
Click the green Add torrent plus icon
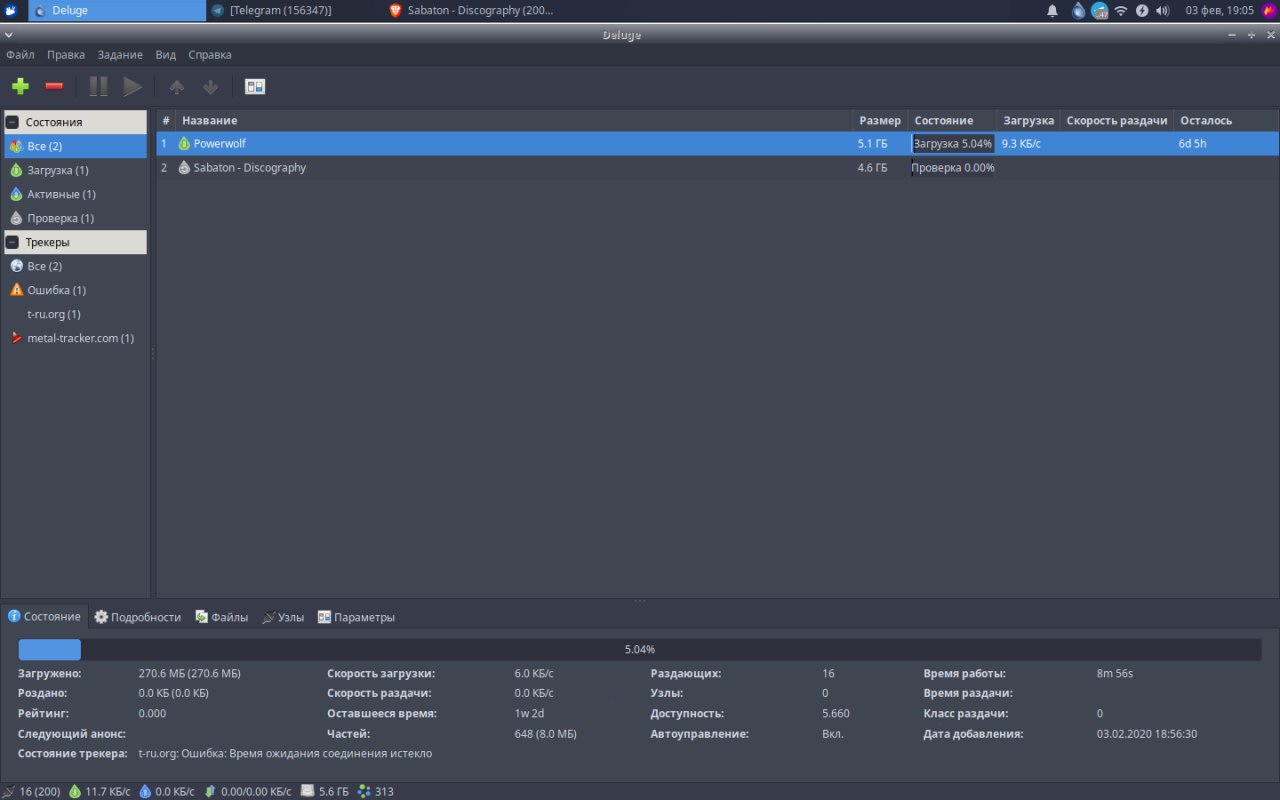(20, 87)
